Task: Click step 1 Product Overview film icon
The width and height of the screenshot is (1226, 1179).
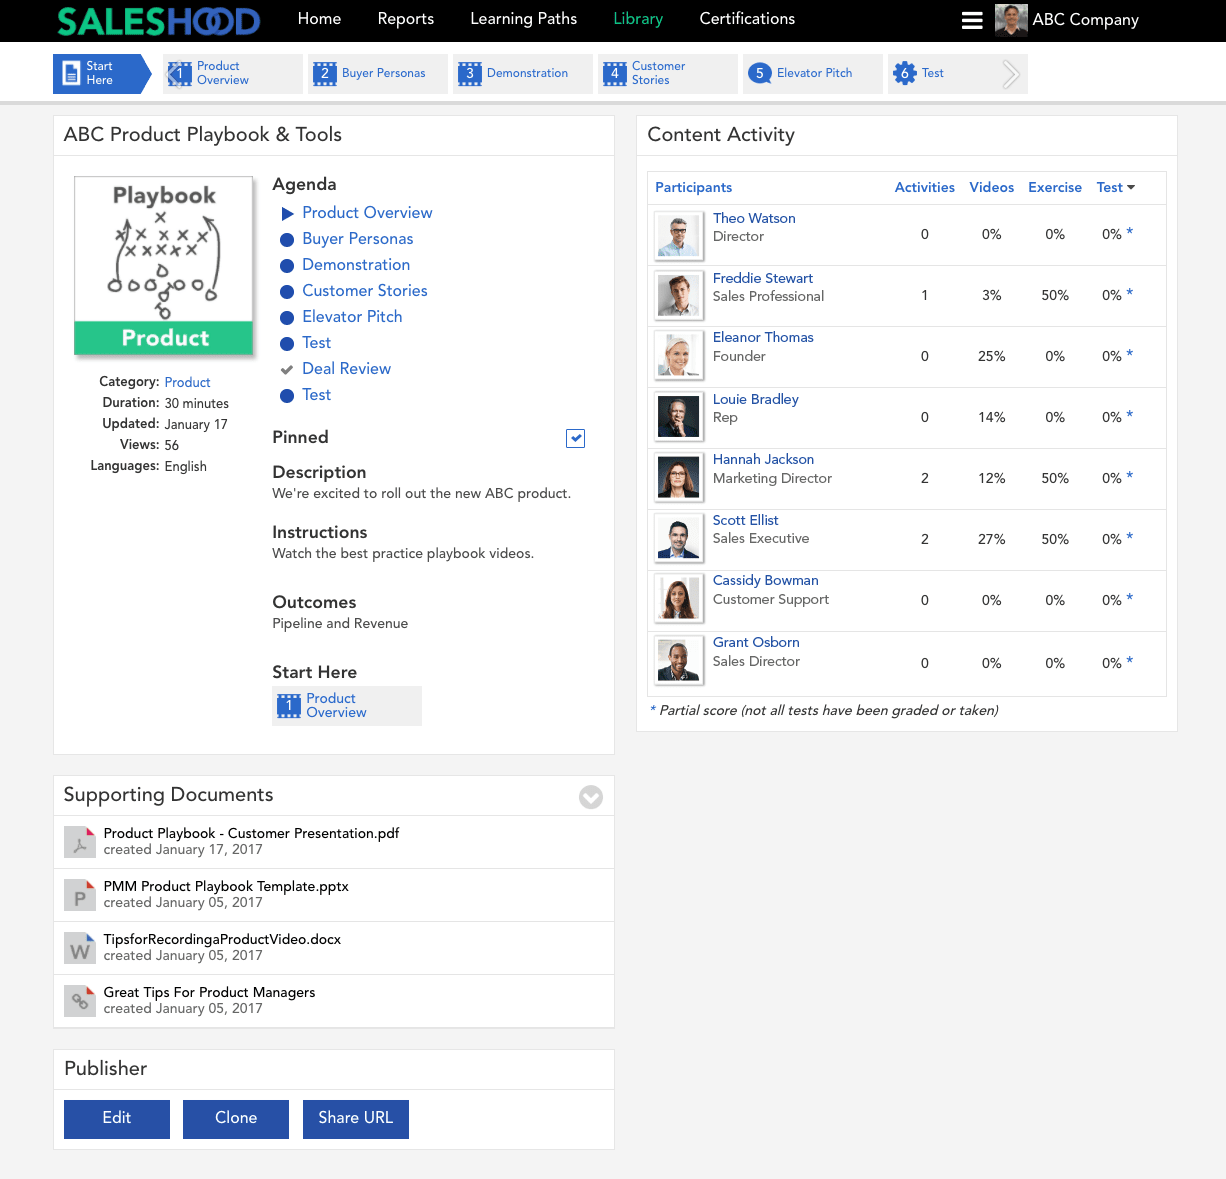Action: (x=179, y=73)
